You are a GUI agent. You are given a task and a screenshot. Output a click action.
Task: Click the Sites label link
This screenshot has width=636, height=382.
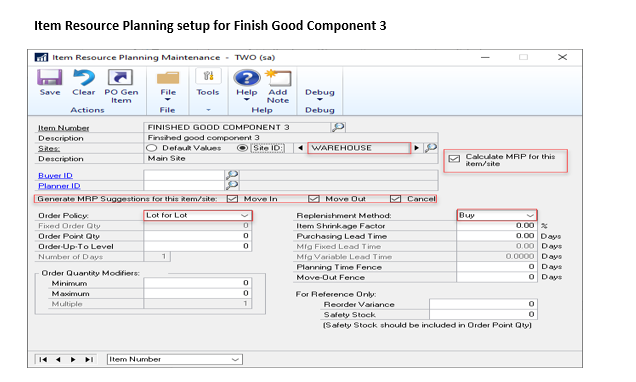click(x=49, y=148)
